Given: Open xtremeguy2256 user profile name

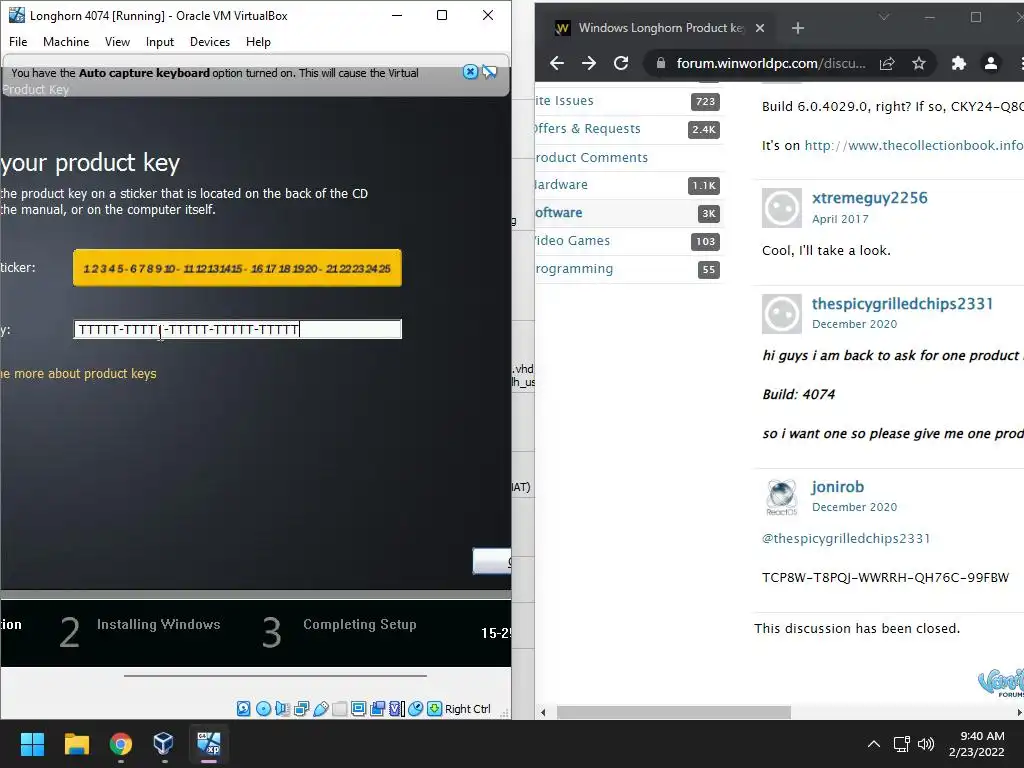Looking at the screenshot, I should coord(869,198).
